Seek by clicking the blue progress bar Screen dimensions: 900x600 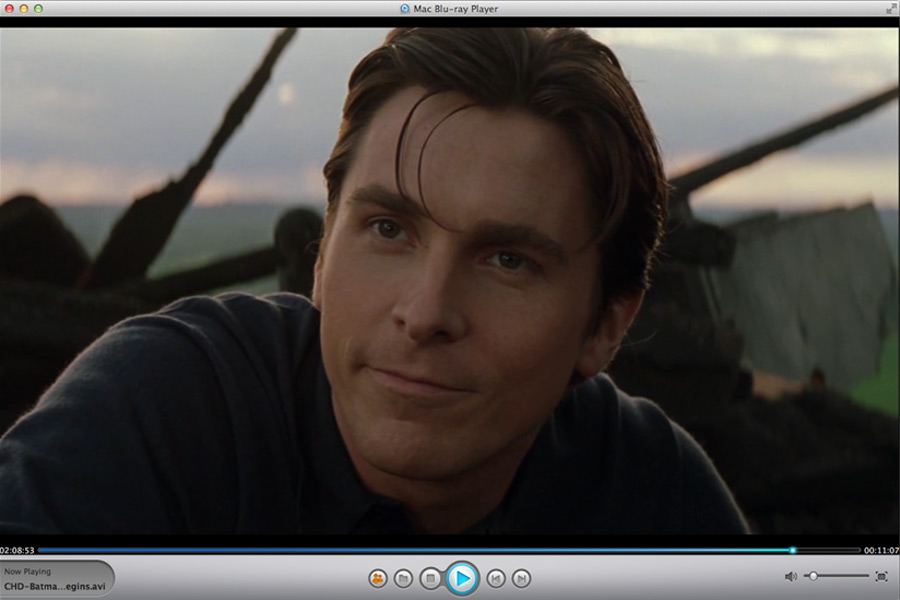[415, 550]
